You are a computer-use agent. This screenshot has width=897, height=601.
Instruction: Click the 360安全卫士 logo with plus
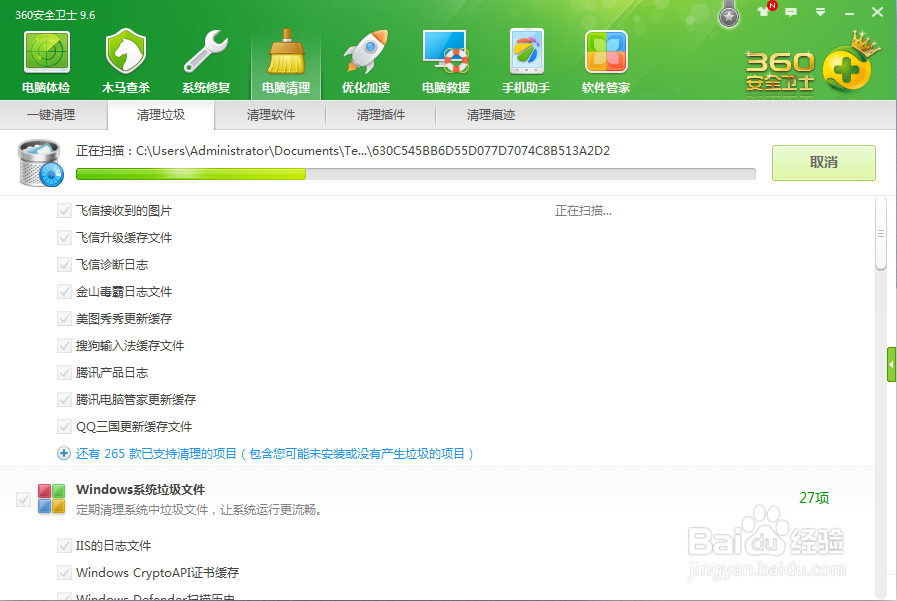coord(813,65)
